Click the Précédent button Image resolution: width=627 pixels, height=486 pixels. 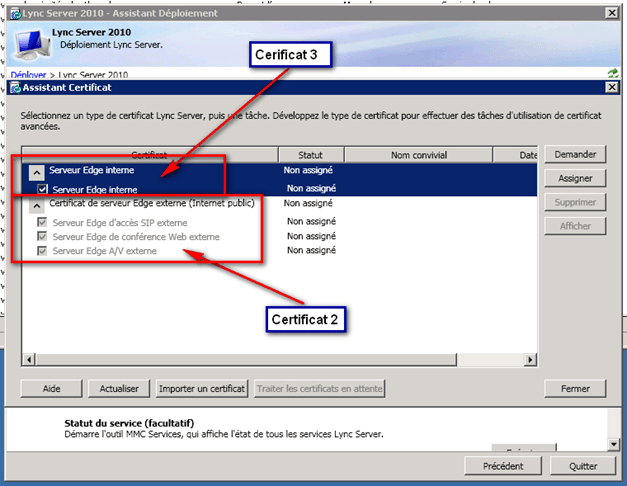[x=503, y=466]
